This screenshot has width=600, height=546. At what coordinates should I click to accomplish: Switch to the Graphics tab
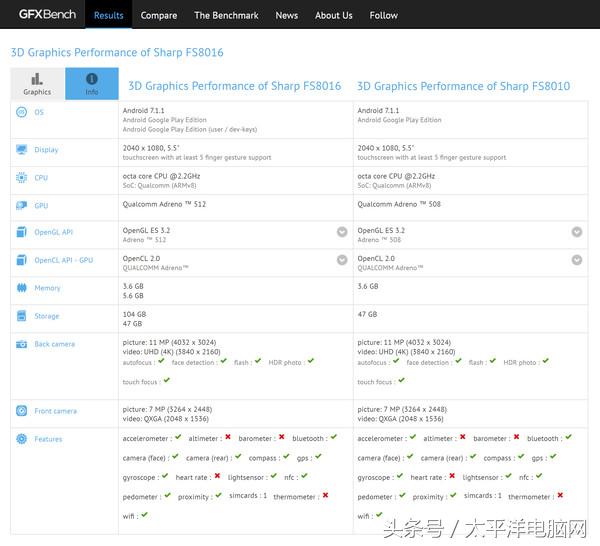[38, 84]
